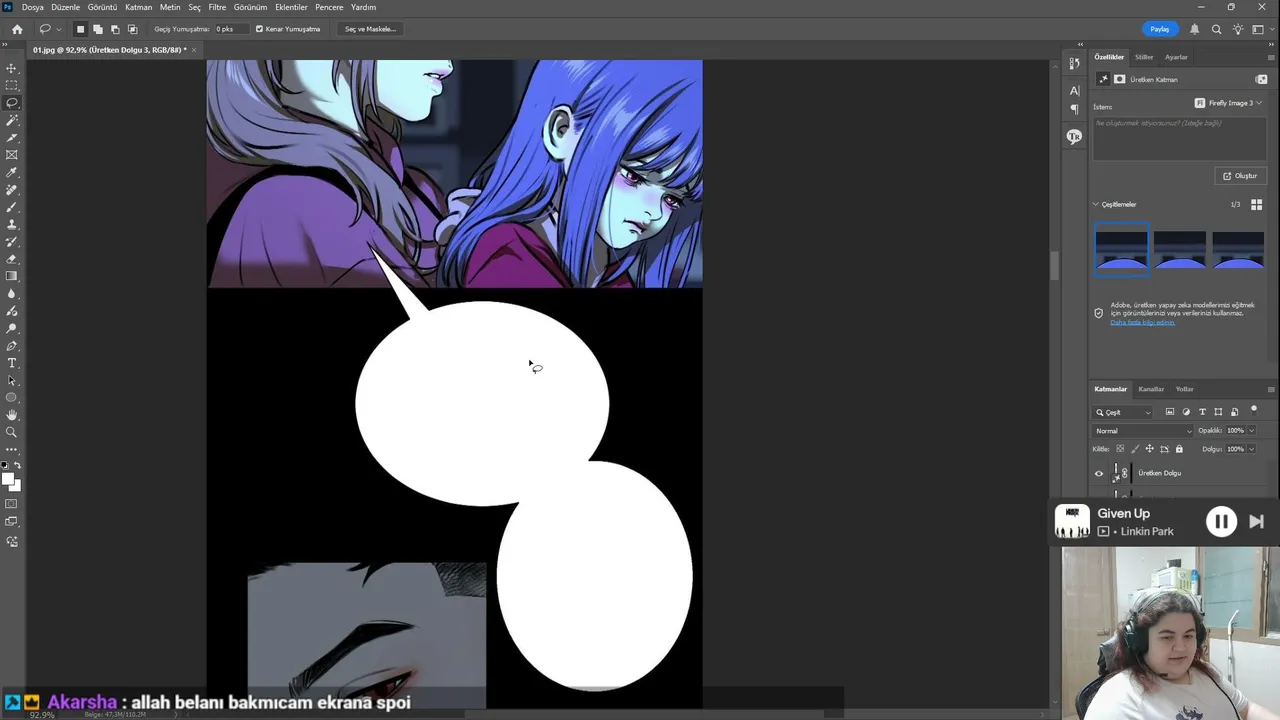Open the Paragraph panel icon
Screen dimensions: 1280x720
[1075, 109]
